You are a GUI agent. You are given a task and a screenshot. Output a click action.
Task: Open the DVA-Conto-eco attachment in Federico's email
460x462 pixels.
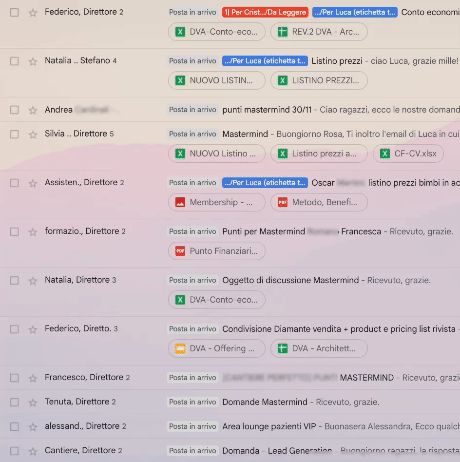217,32
